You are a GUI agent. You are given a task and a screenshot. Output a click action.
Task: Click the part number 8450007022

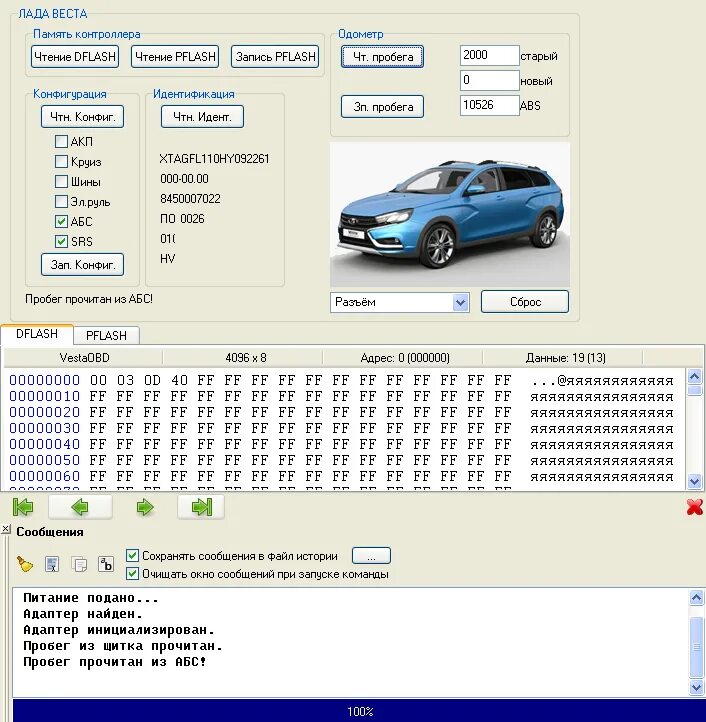click(x=190, y=199)
